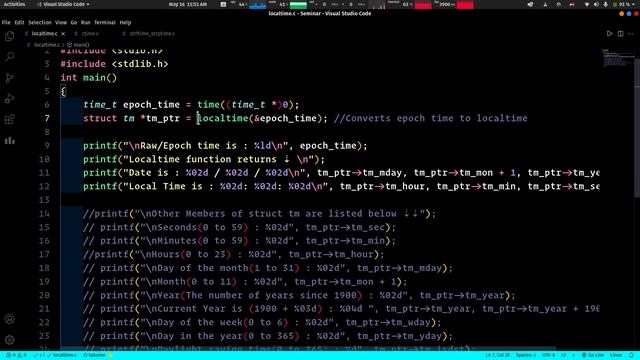Click 'Local Time is' printf on line 12

click(341, 187)
